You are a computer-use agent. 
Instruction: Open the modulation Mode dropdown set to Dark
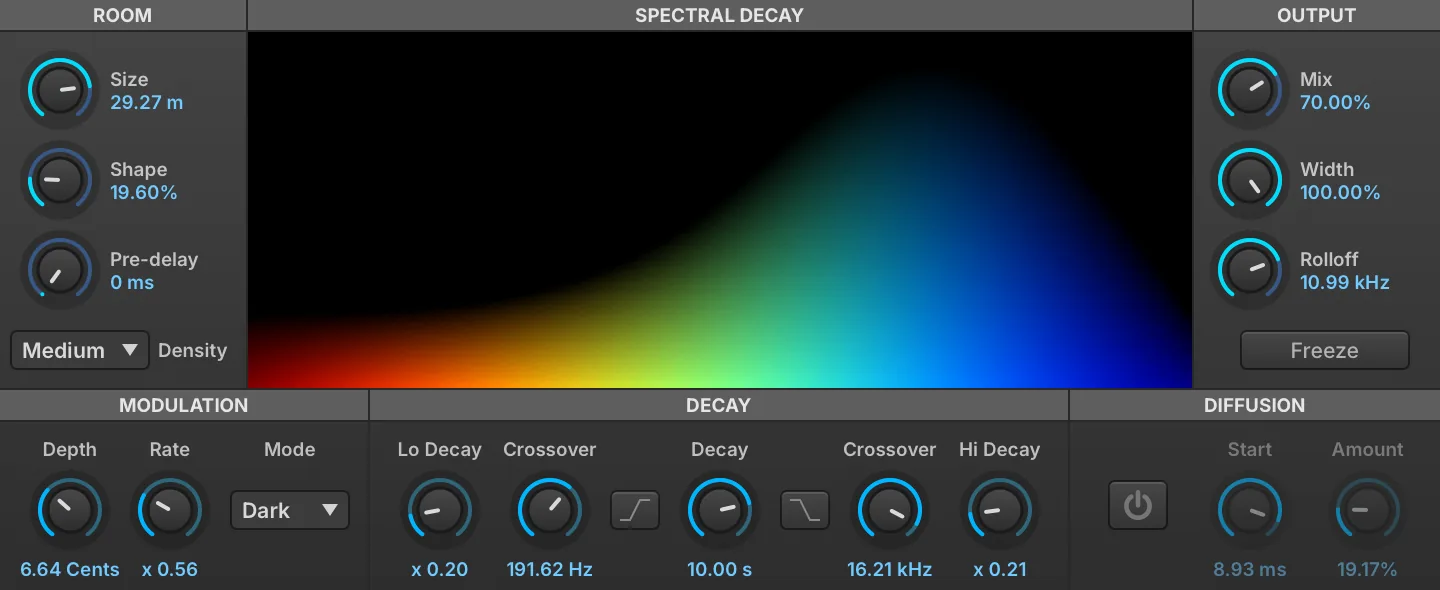coord(290,510)
